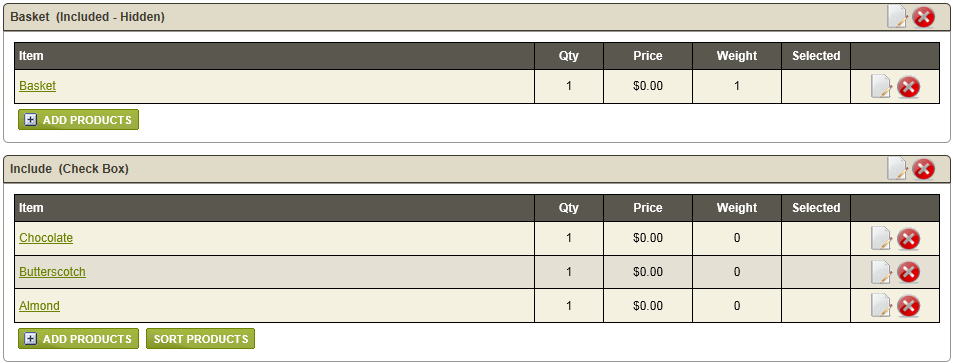Open the Chocolate product link
This screenshot has height=363, width=953.
[46, 238]
